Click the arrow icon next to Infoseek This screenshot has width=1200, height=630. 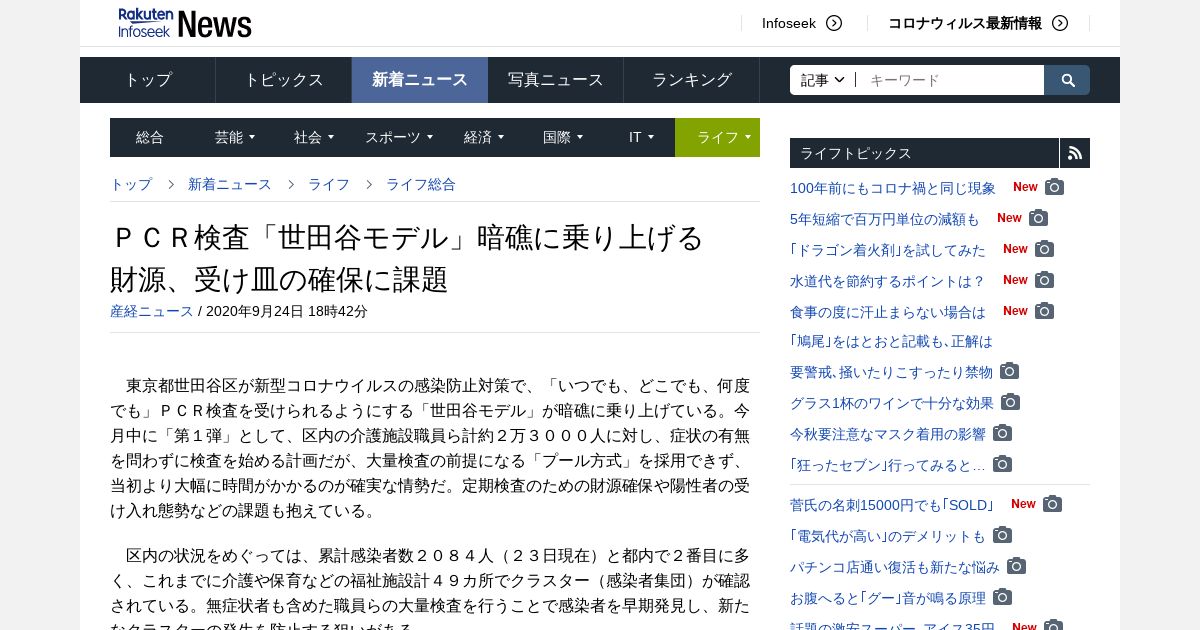coord(834,23)
